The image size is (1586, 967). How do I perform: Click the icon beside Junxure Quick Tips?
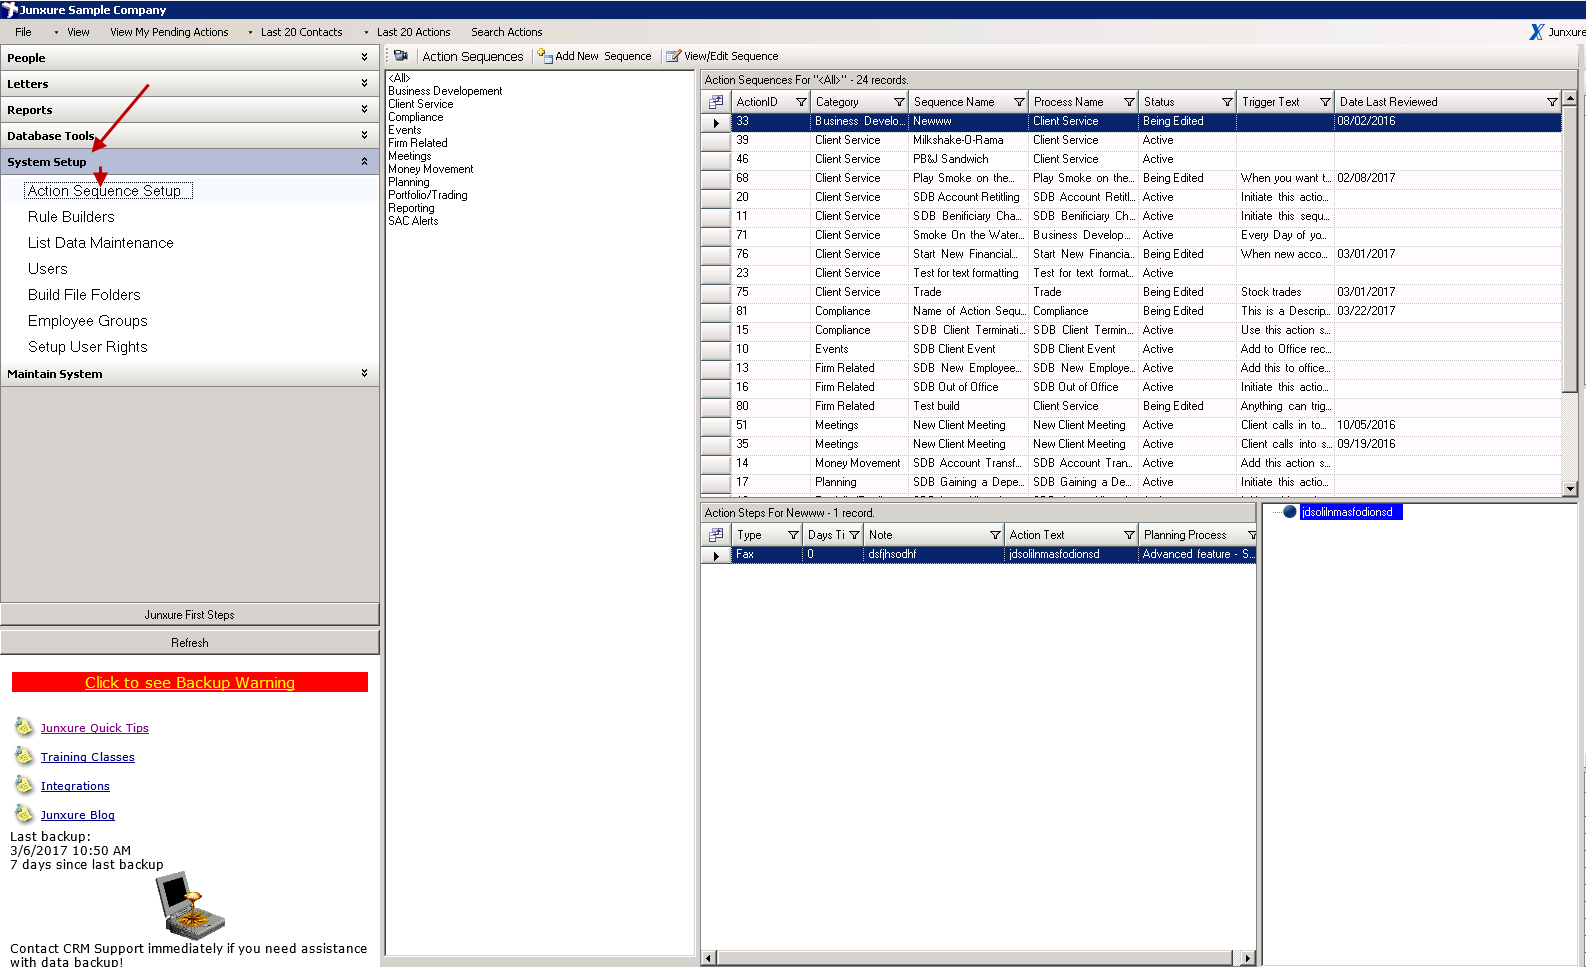click(24, 727)
